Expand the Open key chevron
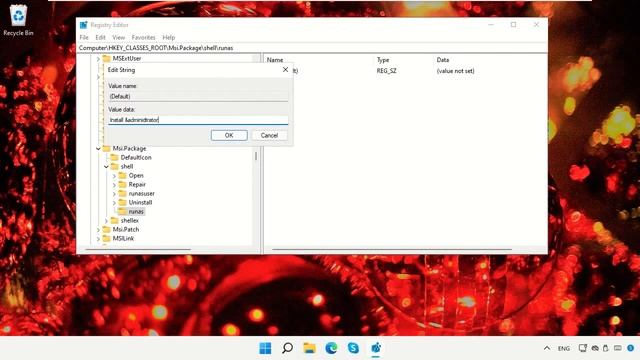Image resolution: width=640 pixels, height=360 pixels. pyautogui.click(x=114, y=176)
